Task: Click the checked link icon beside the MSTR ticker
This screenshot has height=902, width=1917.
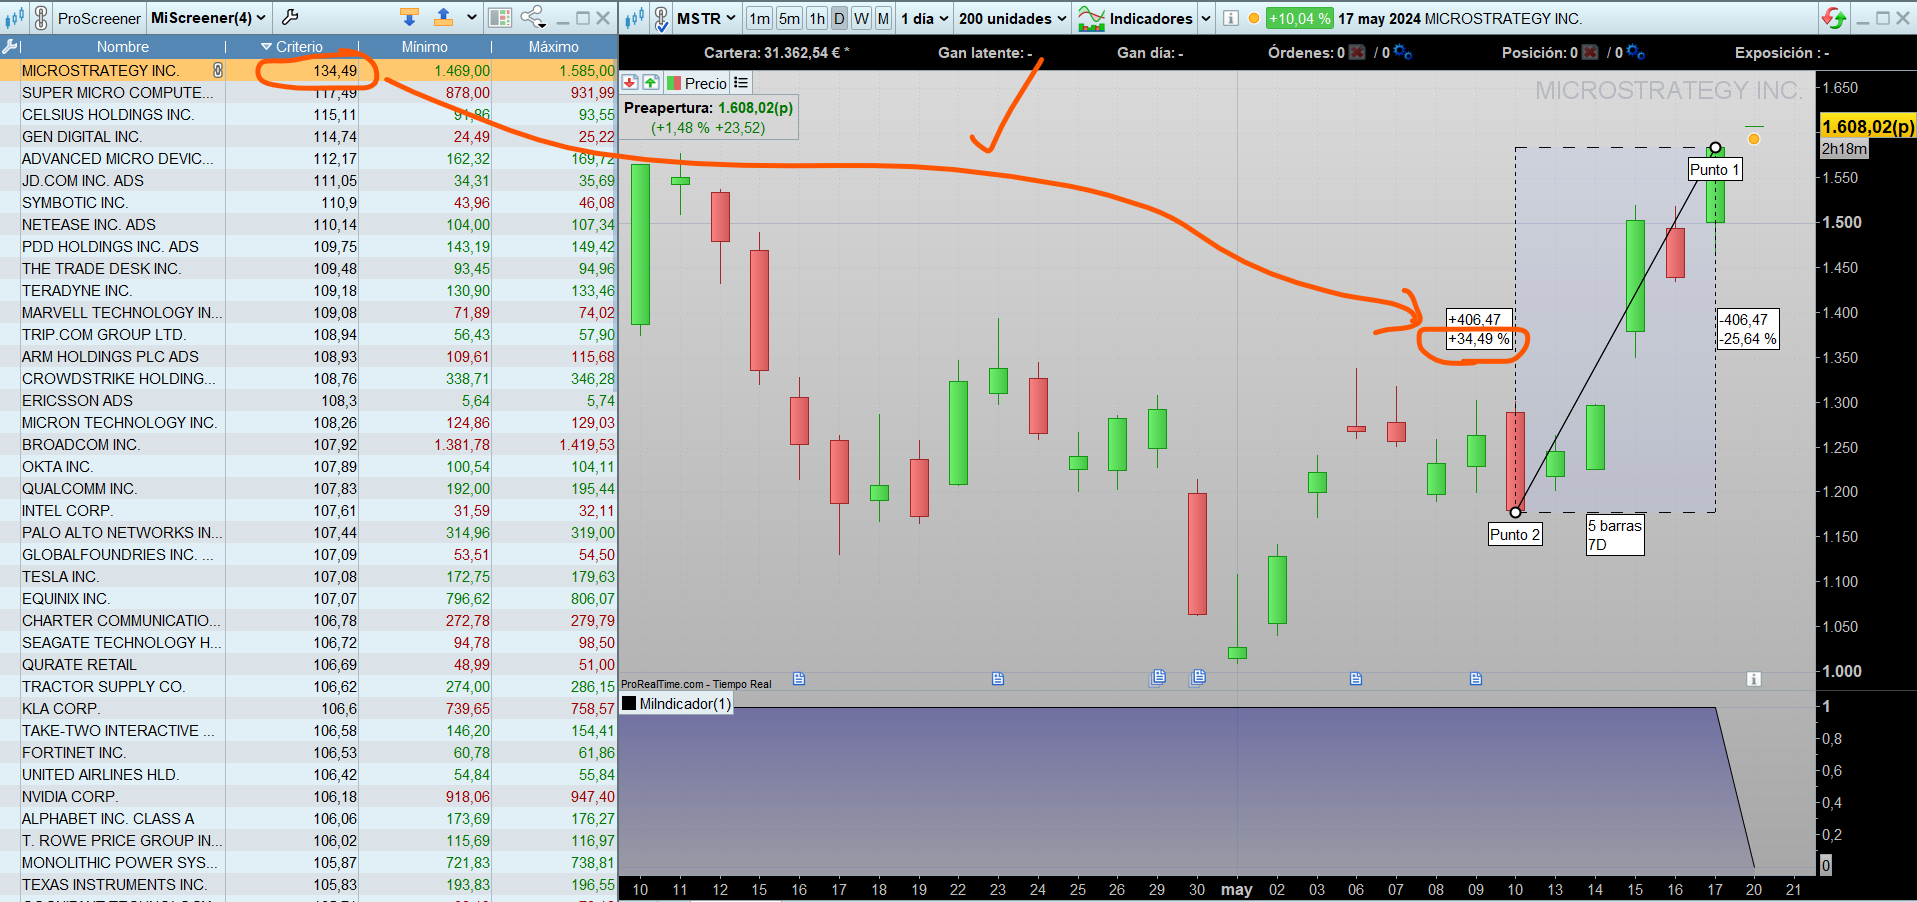Action: tap(661, 18)
